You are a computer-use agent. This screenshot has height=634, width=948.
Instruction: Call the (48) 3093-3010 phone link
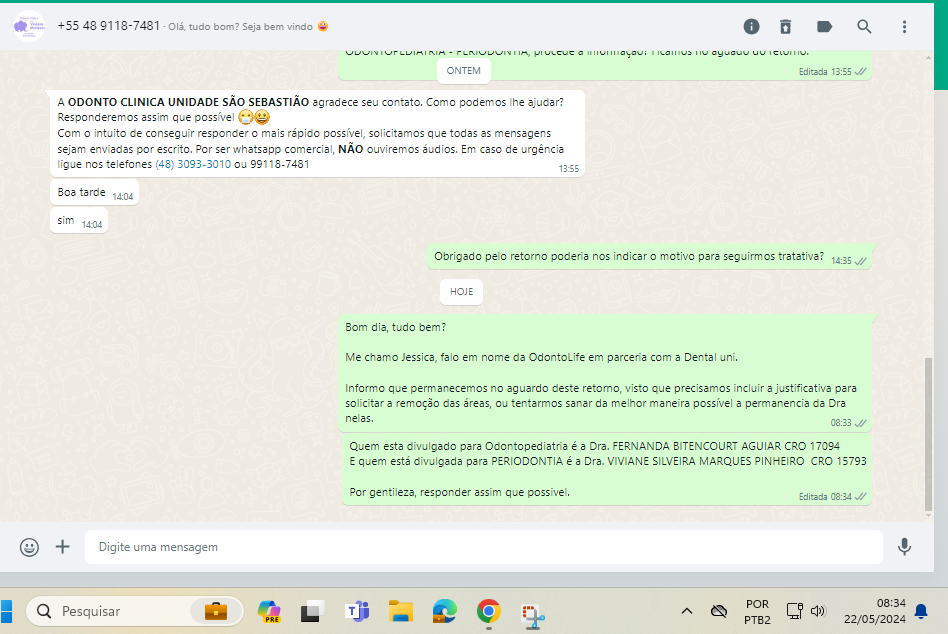coord(193,164)
